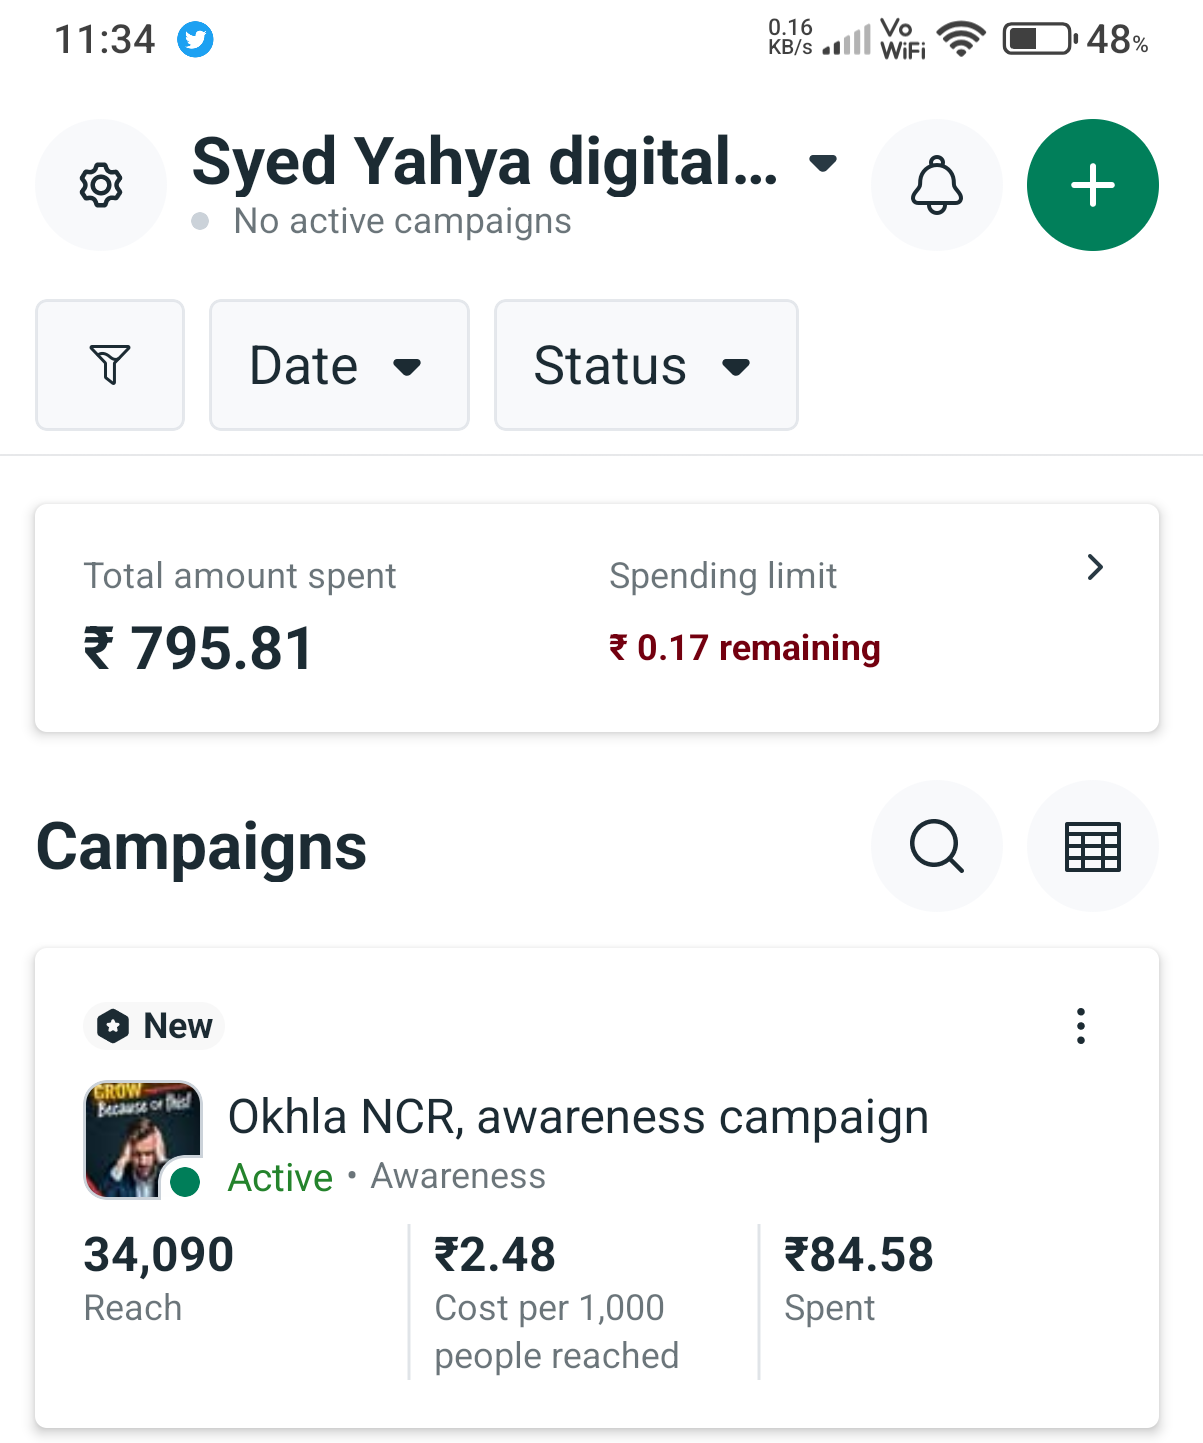Tap the Twitter notification icon in status bar
Image resolution: width=1203 pixels, height=1443 pixels.
[195, 40]
